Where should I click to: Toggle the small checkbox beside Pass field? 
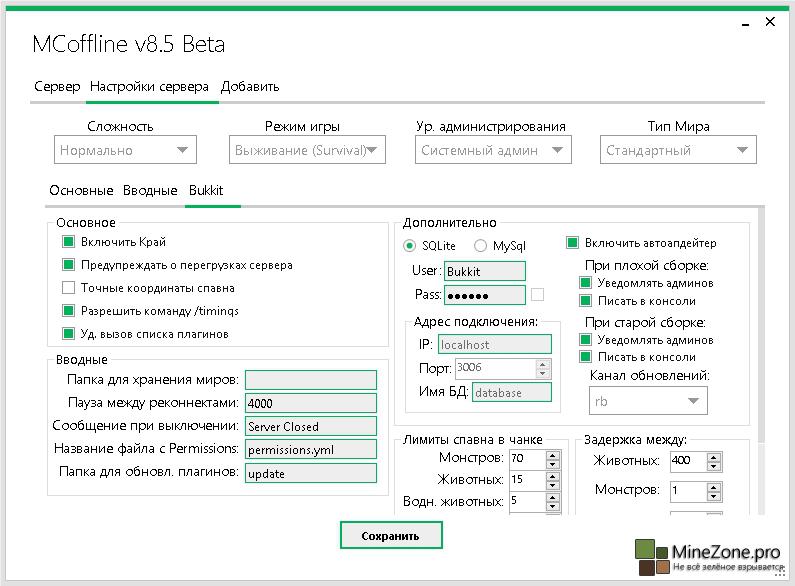tap(538, 294)
